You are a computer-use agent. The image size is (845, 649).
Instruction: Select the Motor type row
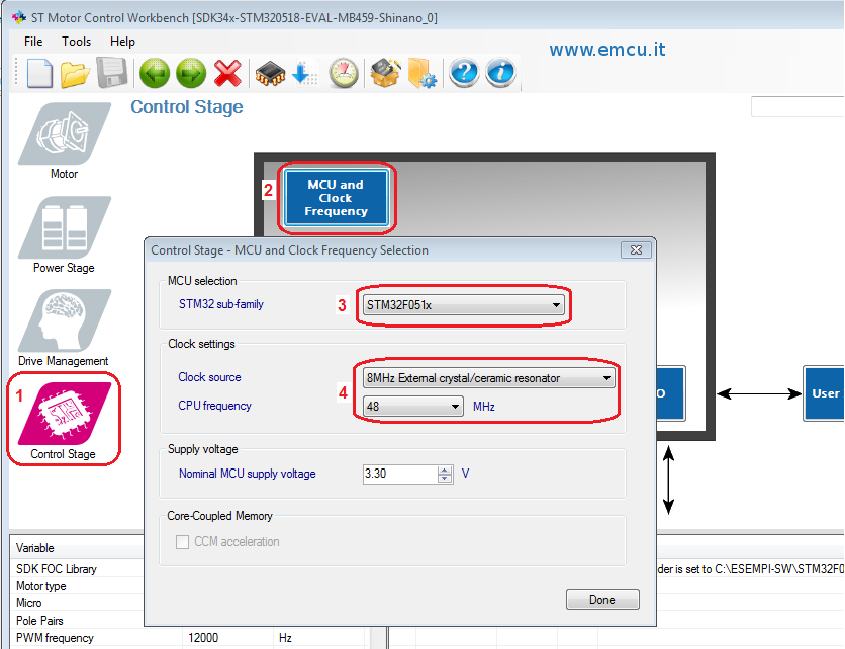click(x=78, y=586)
